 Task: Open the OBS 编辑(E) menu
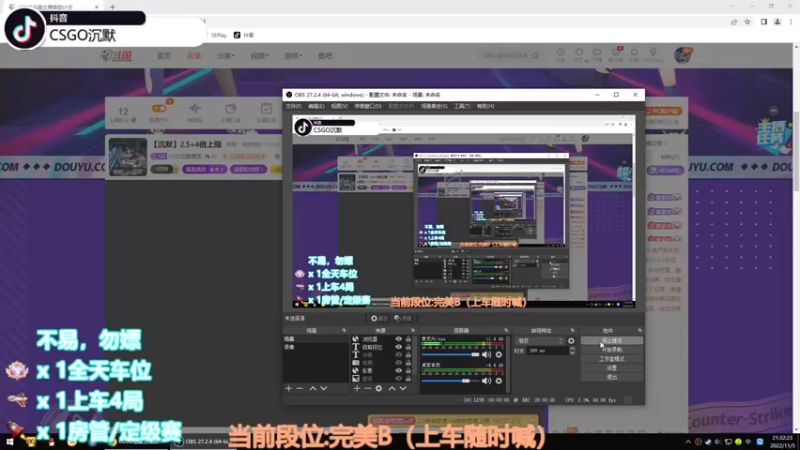click(x=316, y=106)
